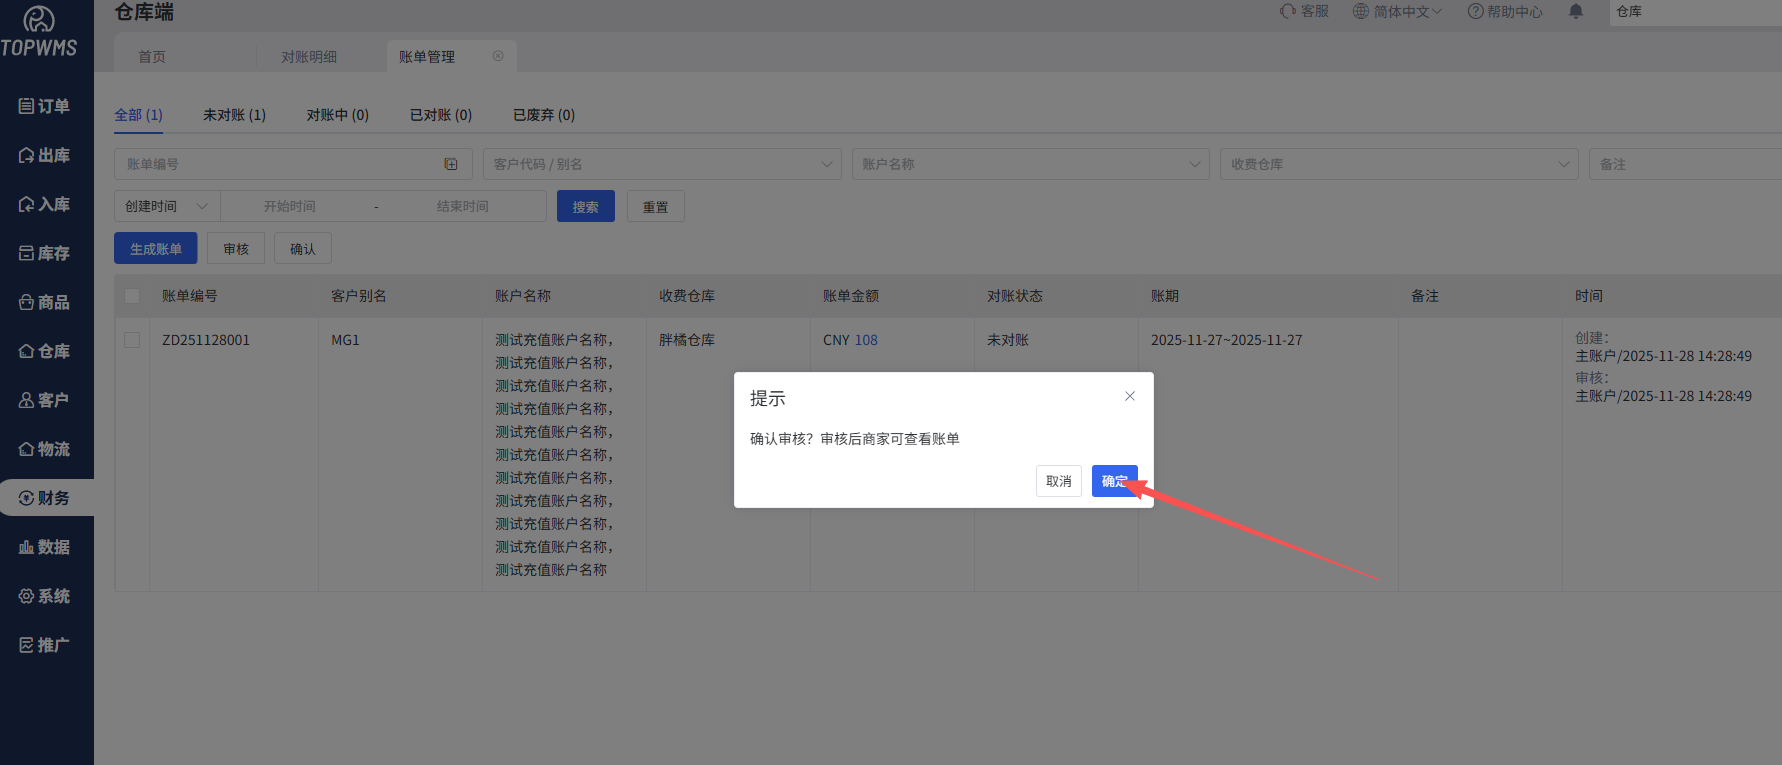Open 财务 in the sidebar
Image resolution: width=1782 pixels, height=765 pixels.
pos(46,498)
